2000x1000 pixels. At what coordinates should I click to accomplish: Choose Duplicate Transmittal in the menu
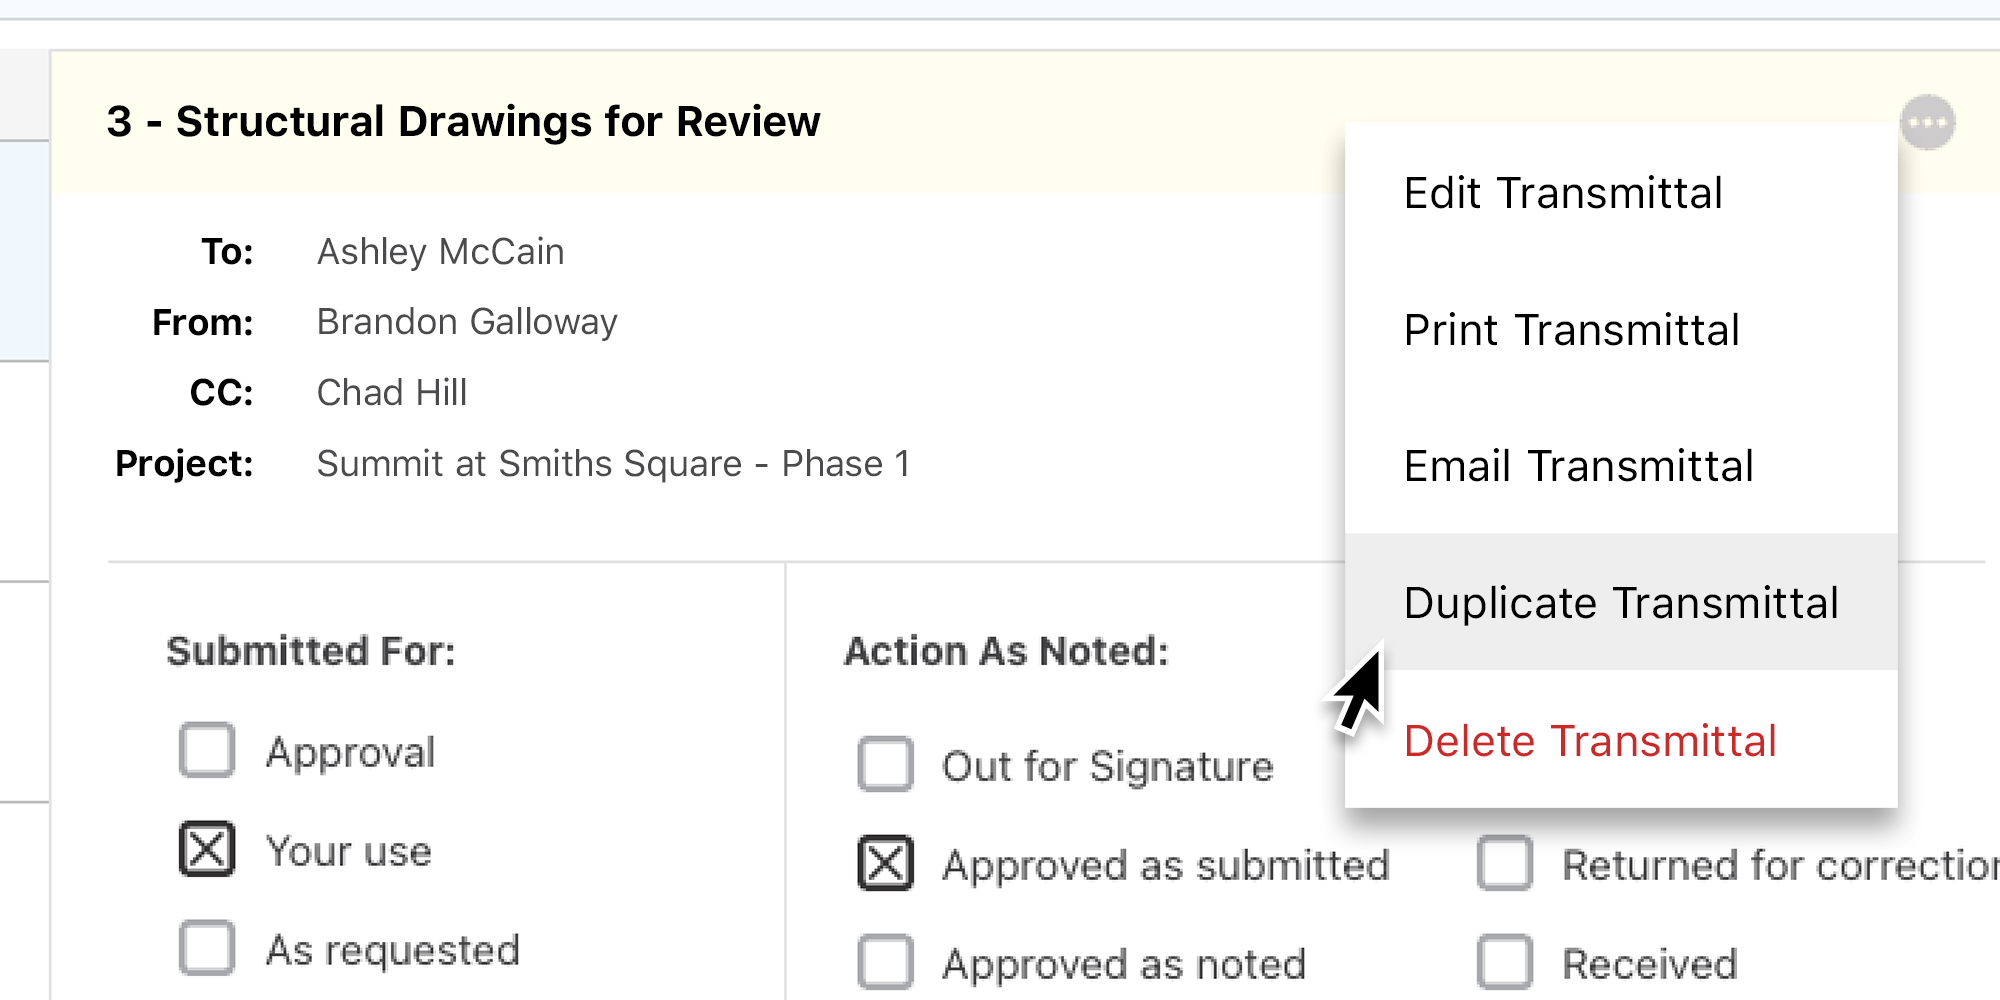(1620, 603)
